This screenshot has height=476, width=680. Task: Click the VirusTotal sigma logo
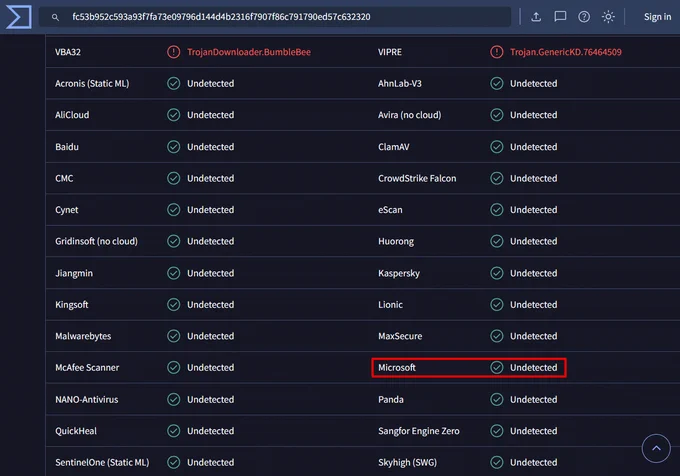(18, 17)
